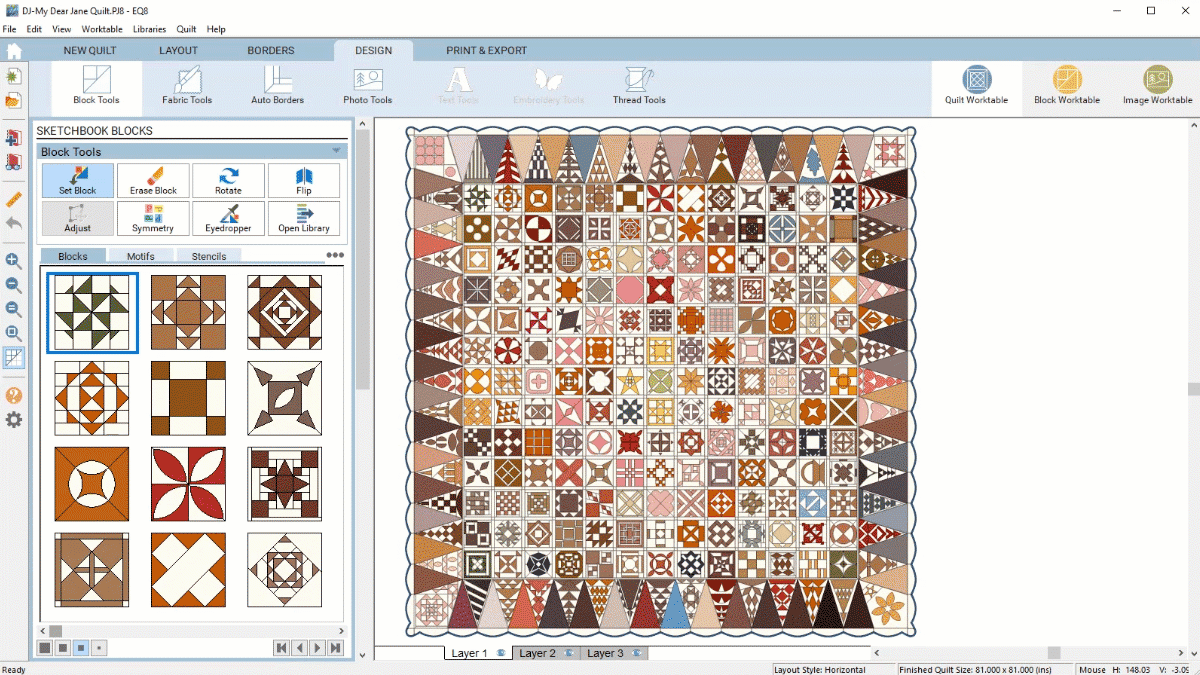Go to the BORDERS tab
The width and height of the screenshot is (1200, 675).
coord(271,50)
